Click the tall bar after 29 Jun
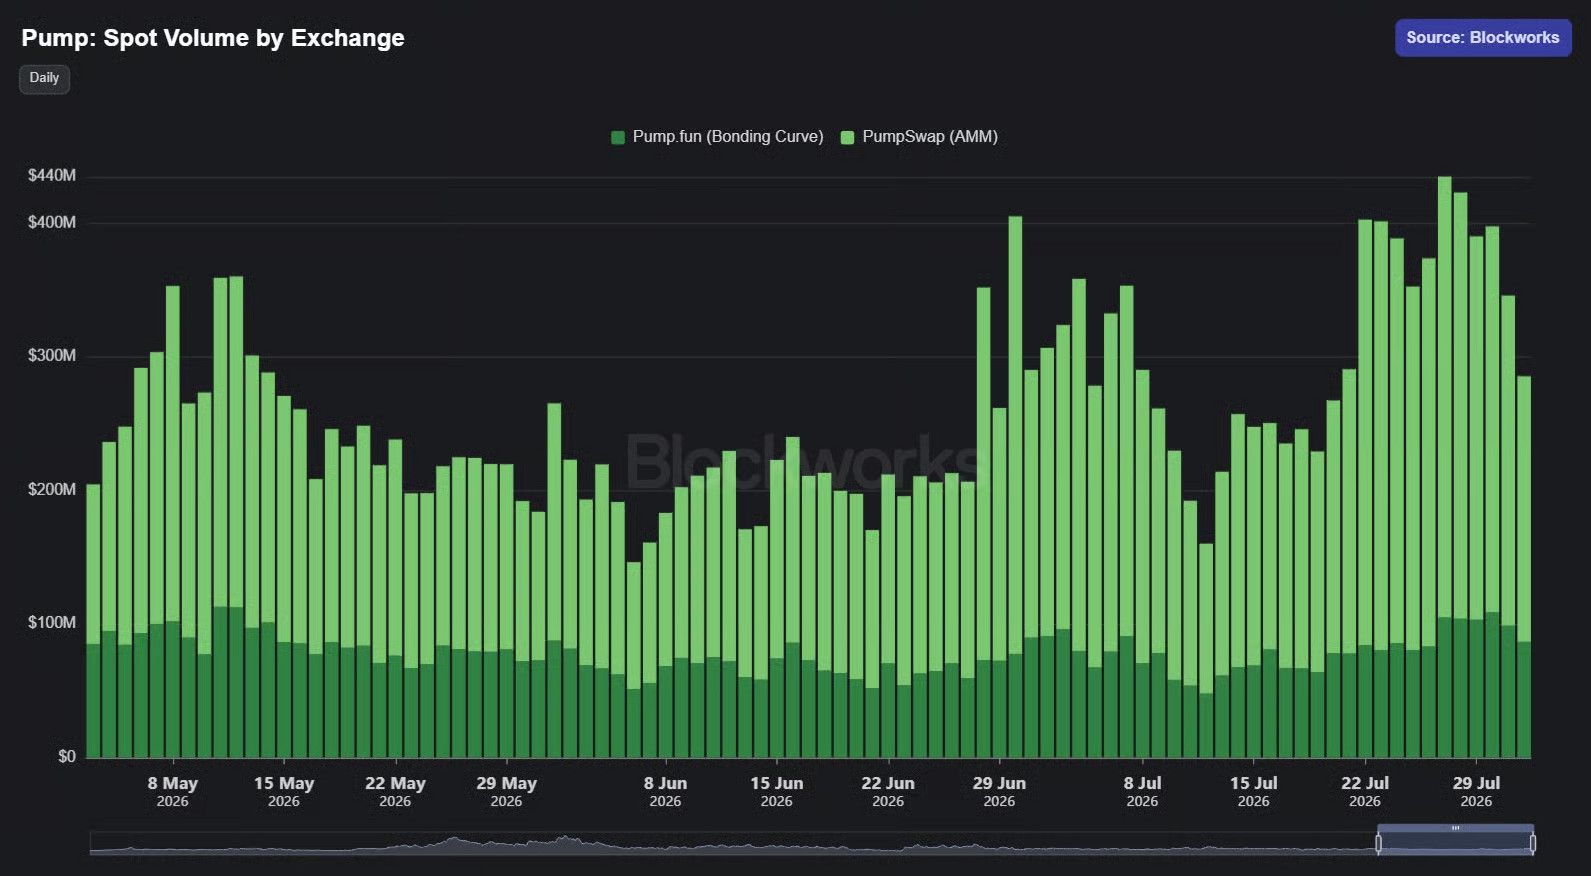 pos(1015,486)
